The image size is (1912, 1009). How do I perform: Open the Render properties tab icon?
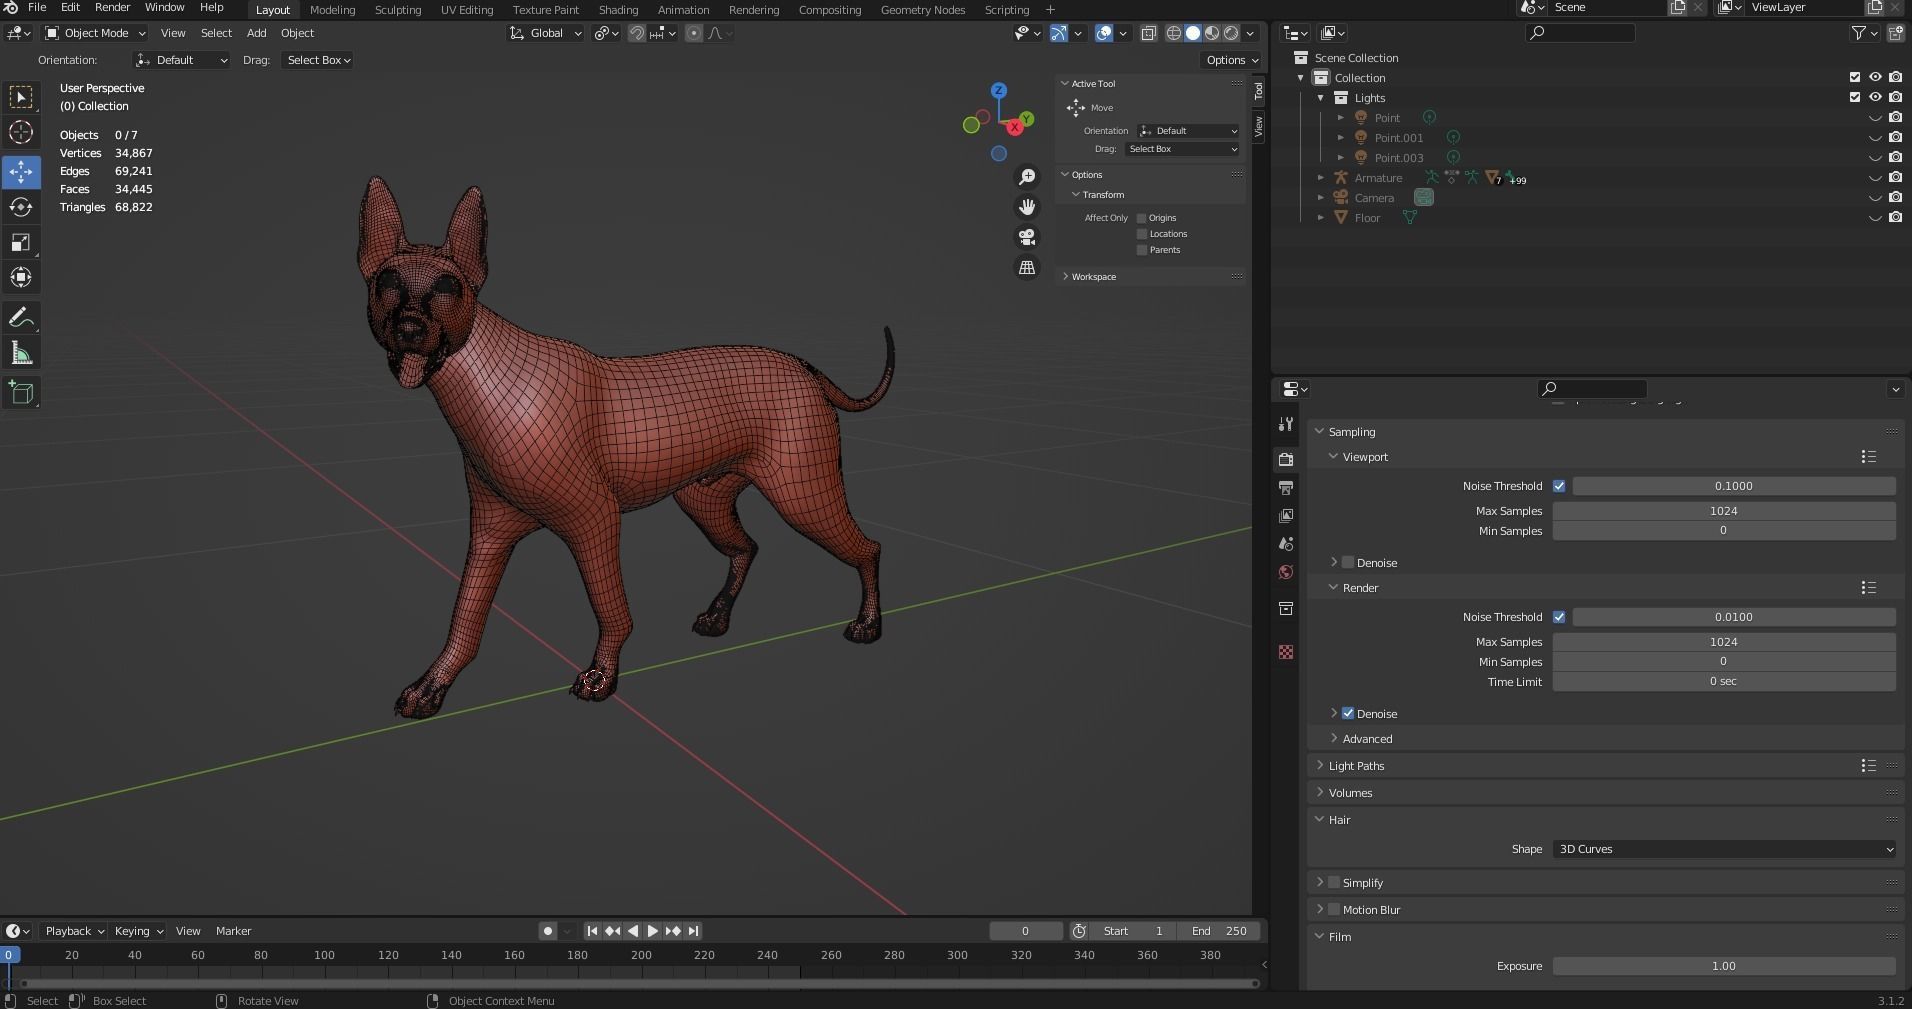[x=1286, y=459]
